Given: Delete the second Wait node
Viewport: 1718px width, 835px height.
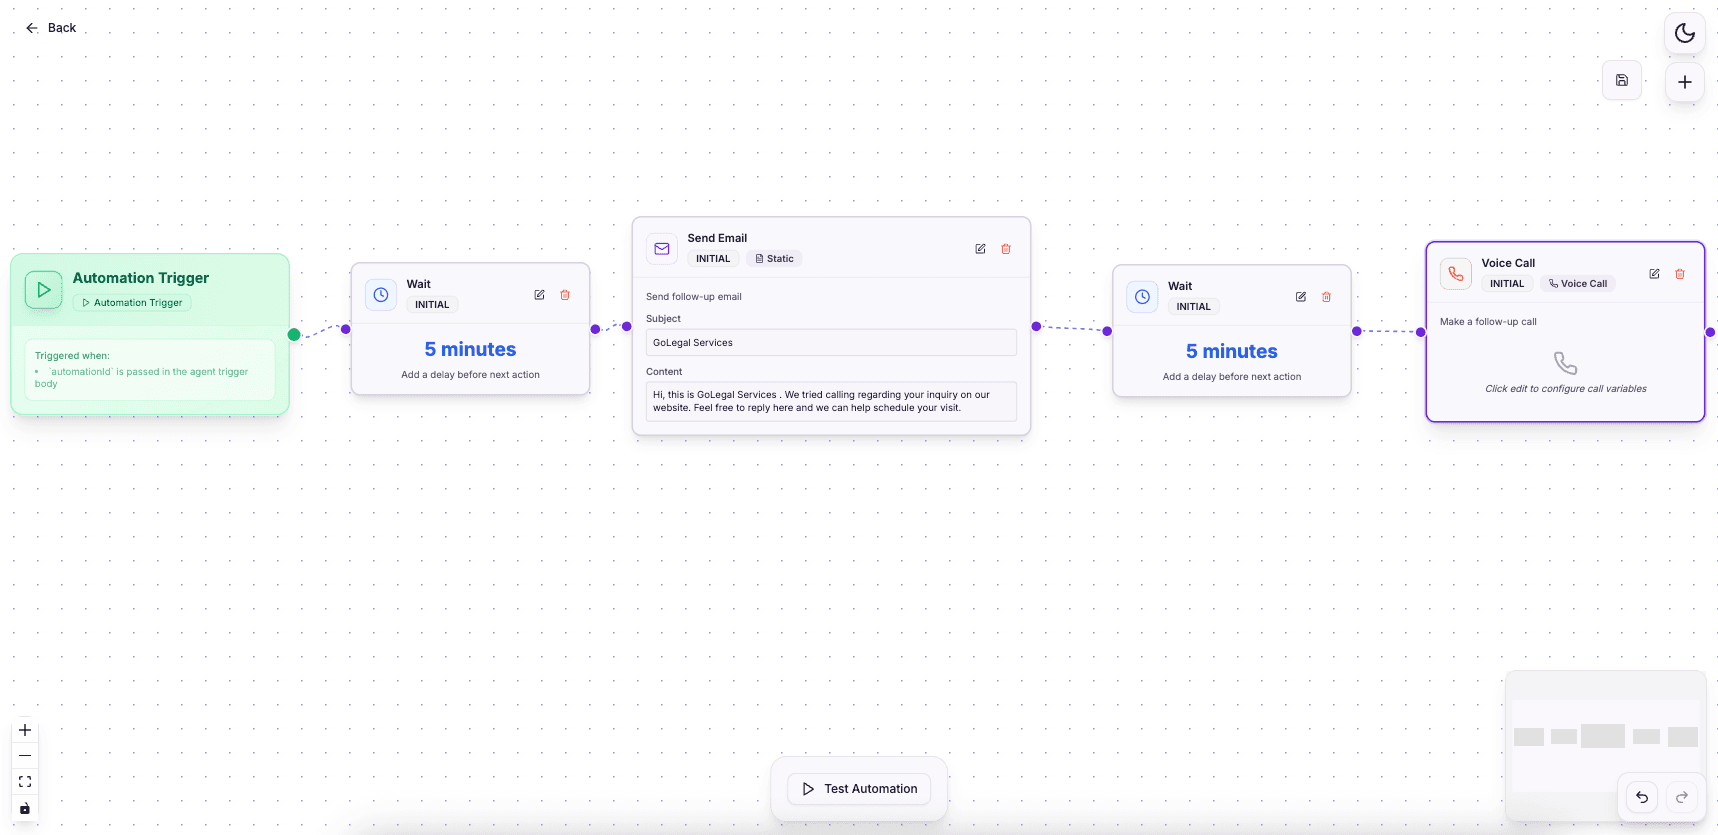Looking at the screenshot, I should point(1327,297).
